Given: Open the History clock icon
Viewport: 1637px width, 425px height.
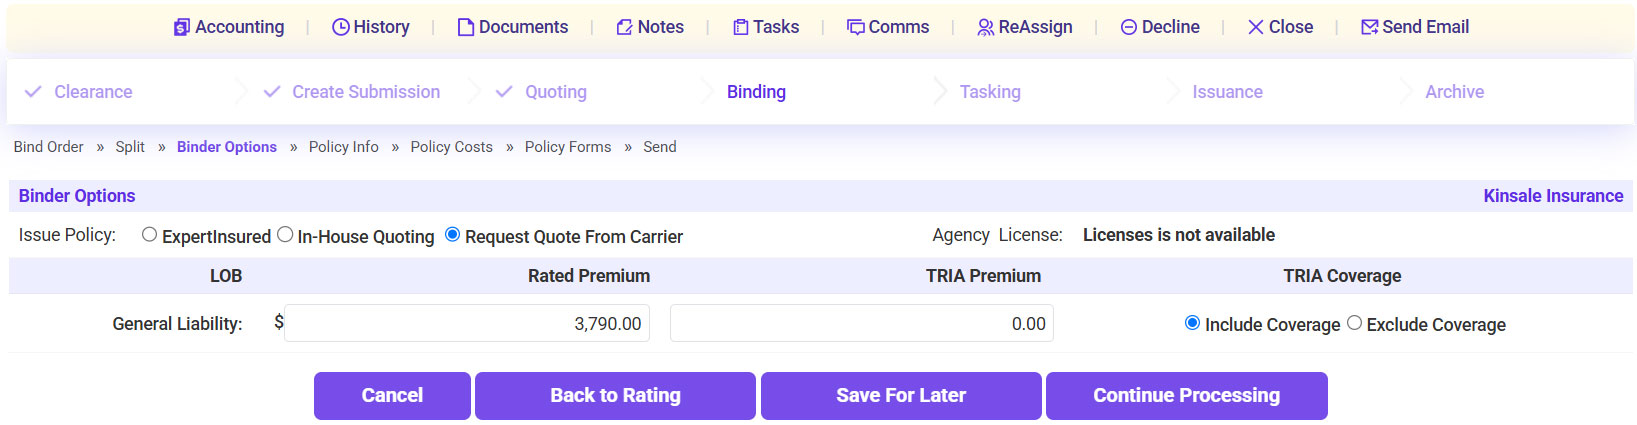Looking at the screenshot, I should click(341, 27).
